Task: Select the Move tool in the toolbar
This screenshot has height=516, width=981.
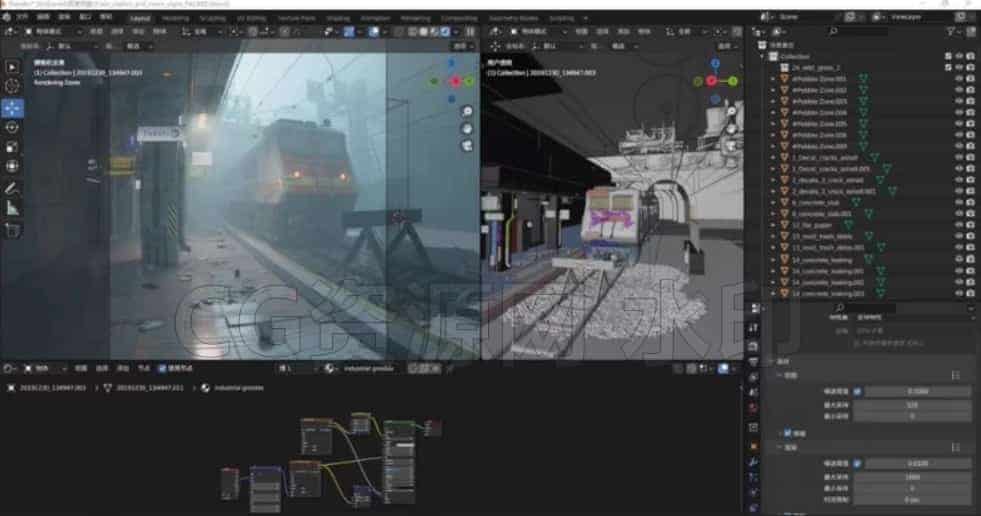Action: (x=12, y=108)
